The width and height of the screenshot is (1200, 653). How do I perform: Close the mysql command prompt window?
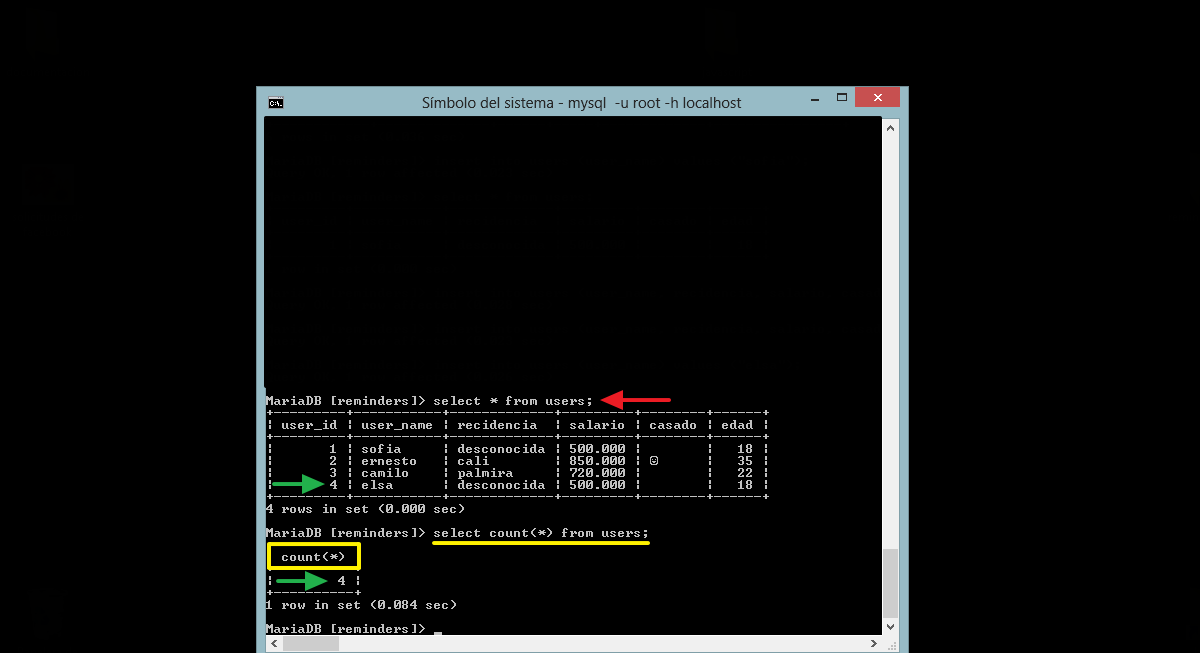click(877, 97)
